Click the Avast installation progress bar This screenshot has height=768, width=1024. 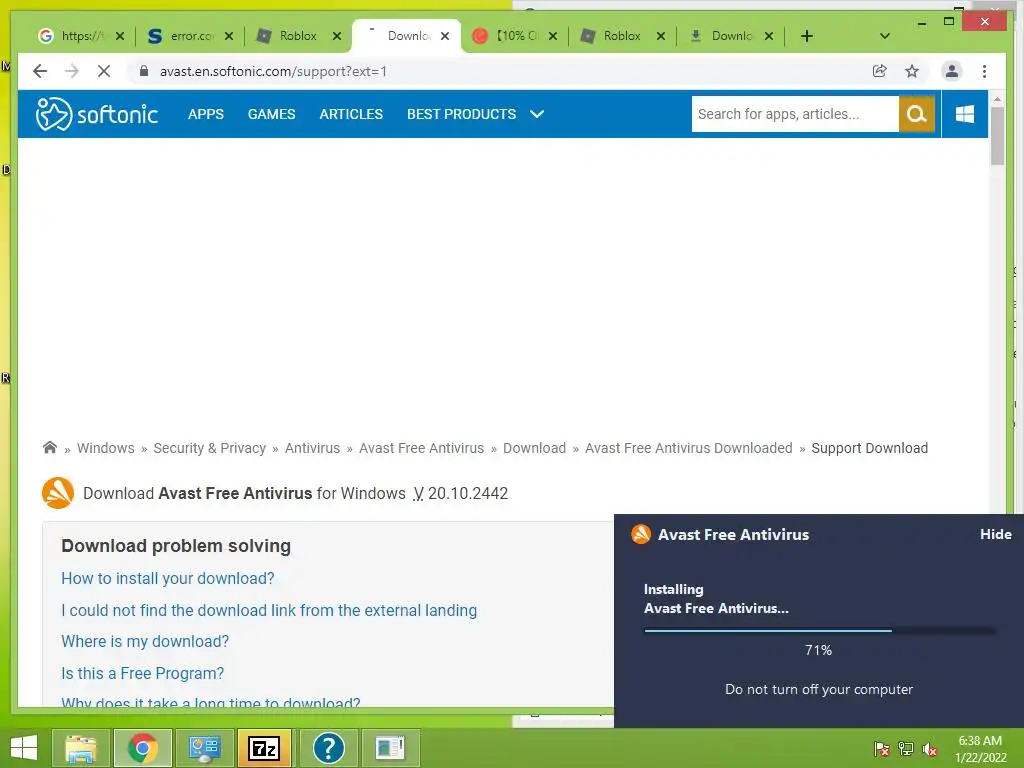click(x=820, y=631)
